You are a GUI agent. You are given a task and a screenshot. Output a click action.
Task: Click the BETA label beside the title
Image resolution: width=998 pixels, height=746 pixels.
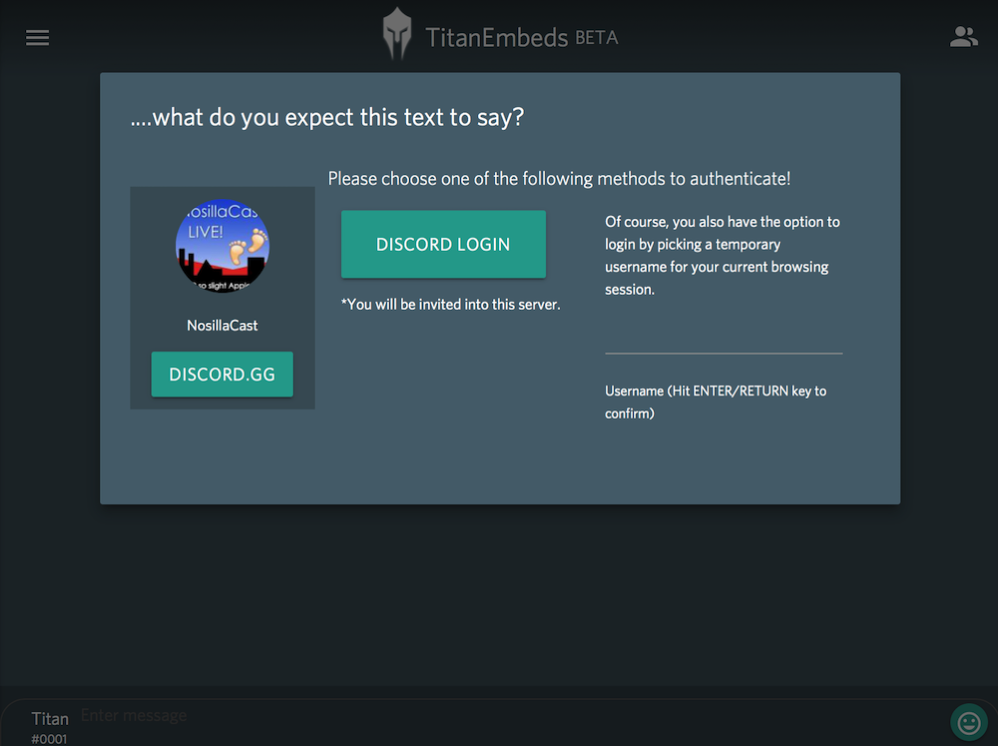(597, 38)
